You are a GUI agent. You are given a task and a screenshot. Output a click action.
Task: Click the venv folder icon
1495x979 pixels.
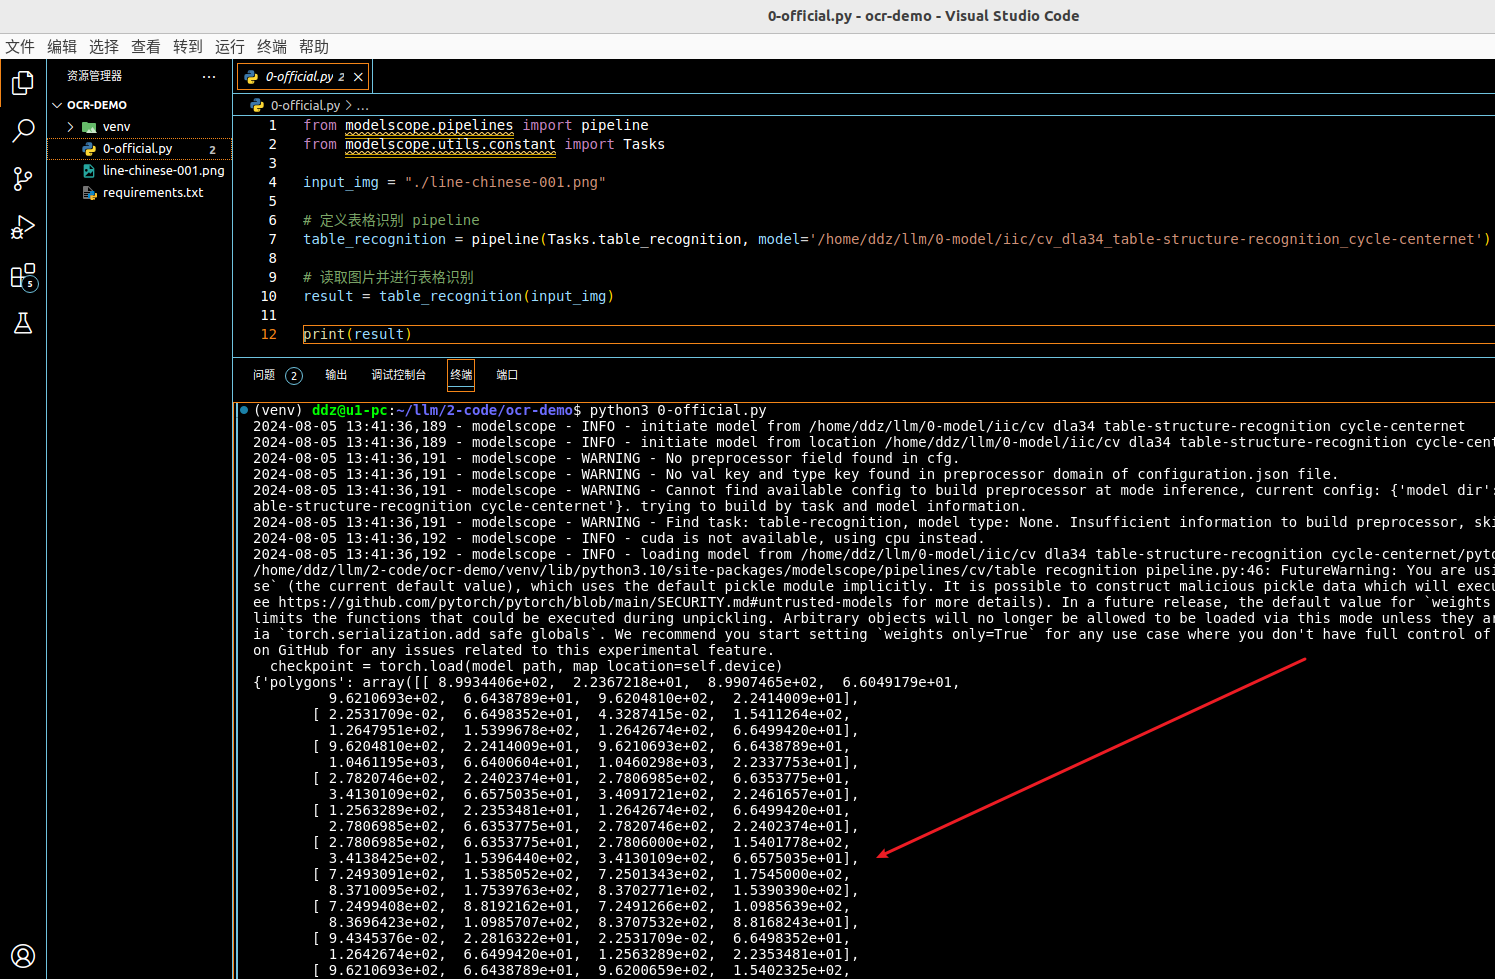(x=89, y=127)
